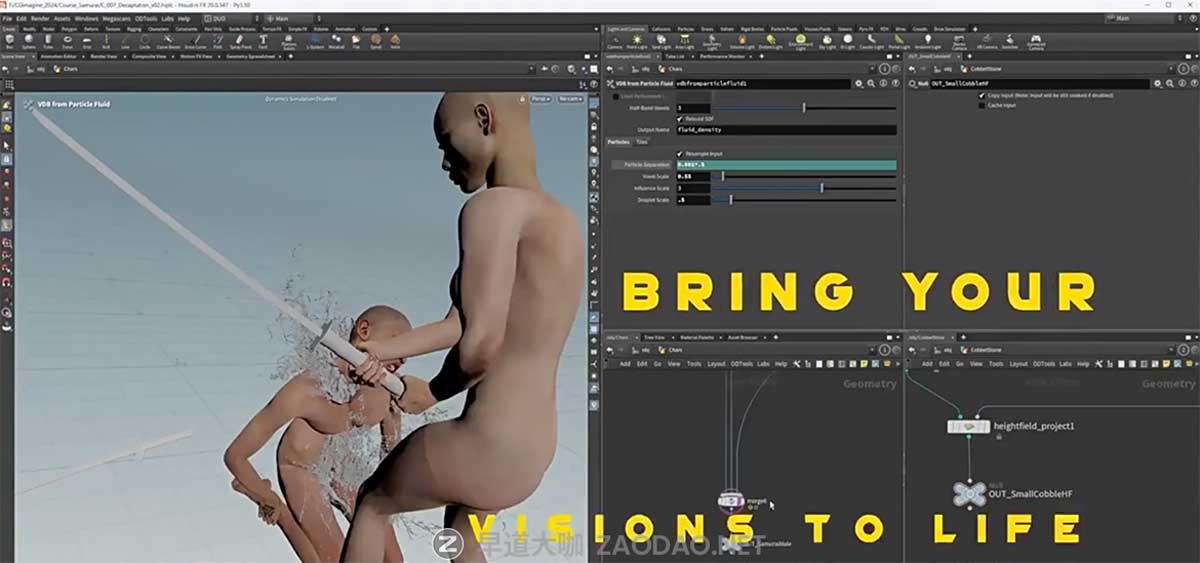This screenshot has height=563, width=1200.
Task: Select the Spray Paint shelf tool
Action: [x=240, y=41]
